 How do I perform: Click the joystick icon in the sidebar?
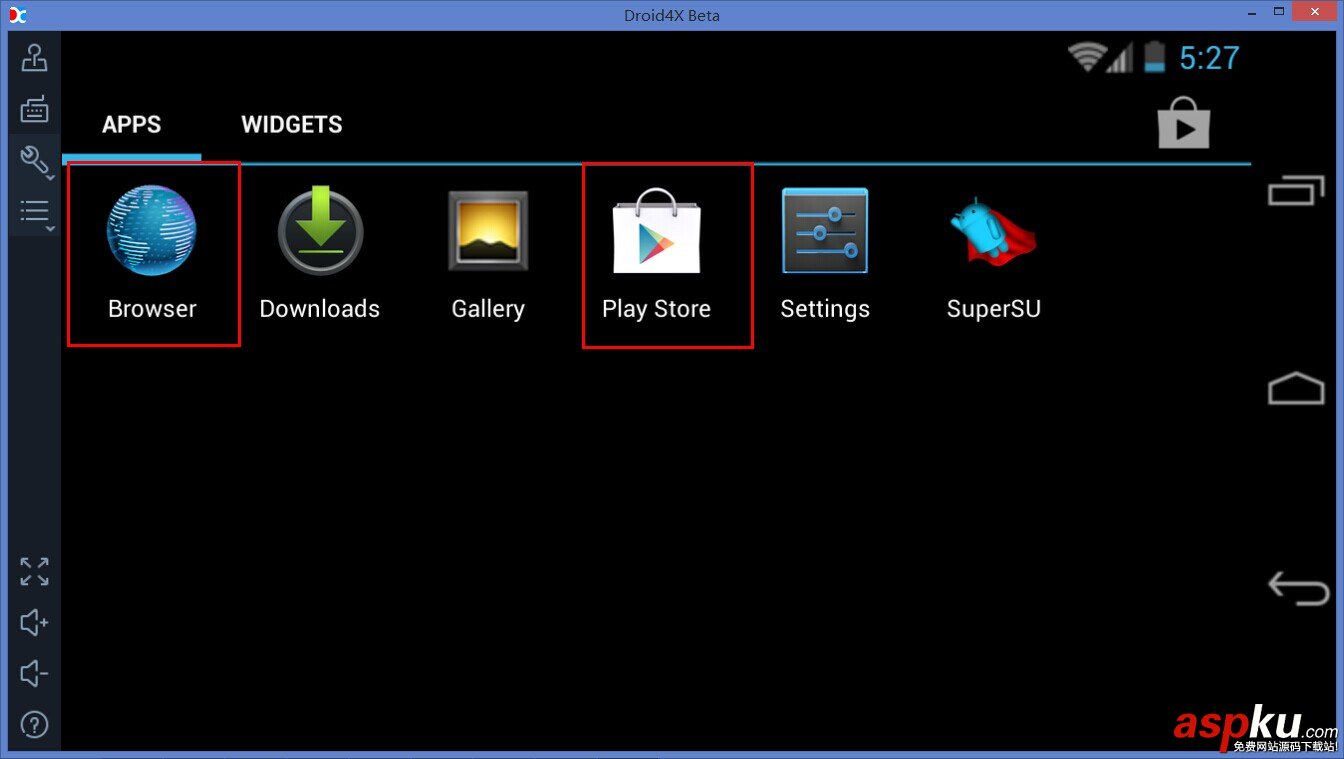point(34,58)
